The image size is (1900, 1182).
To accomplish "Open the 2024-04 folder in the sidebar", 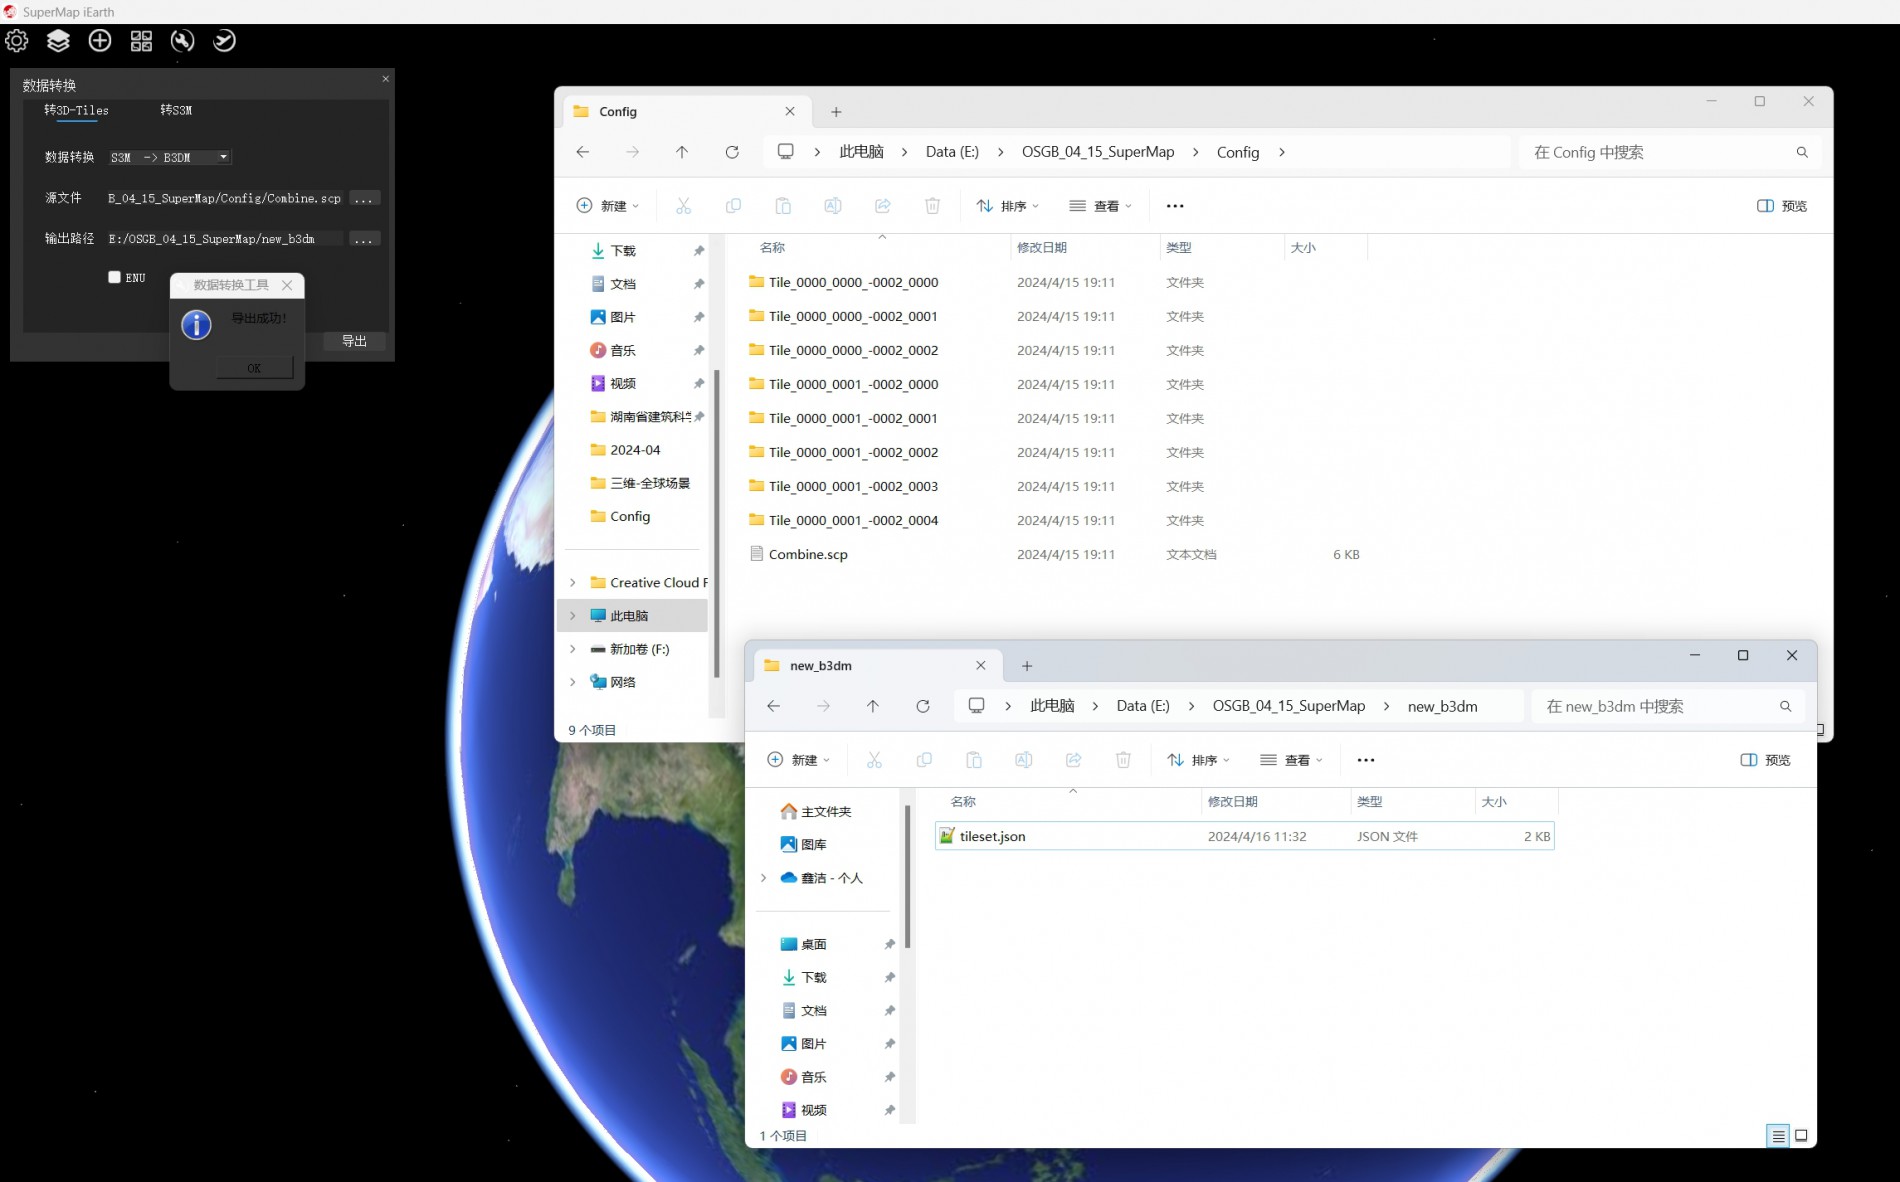I will 635,450.
